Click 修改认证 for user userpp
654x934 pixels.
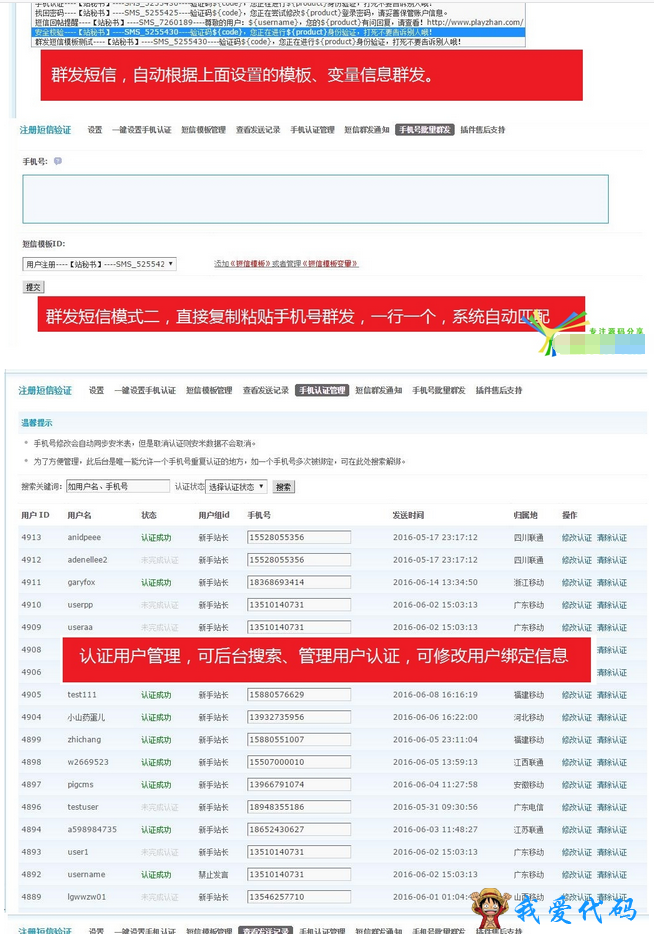[x=577, y=605]
